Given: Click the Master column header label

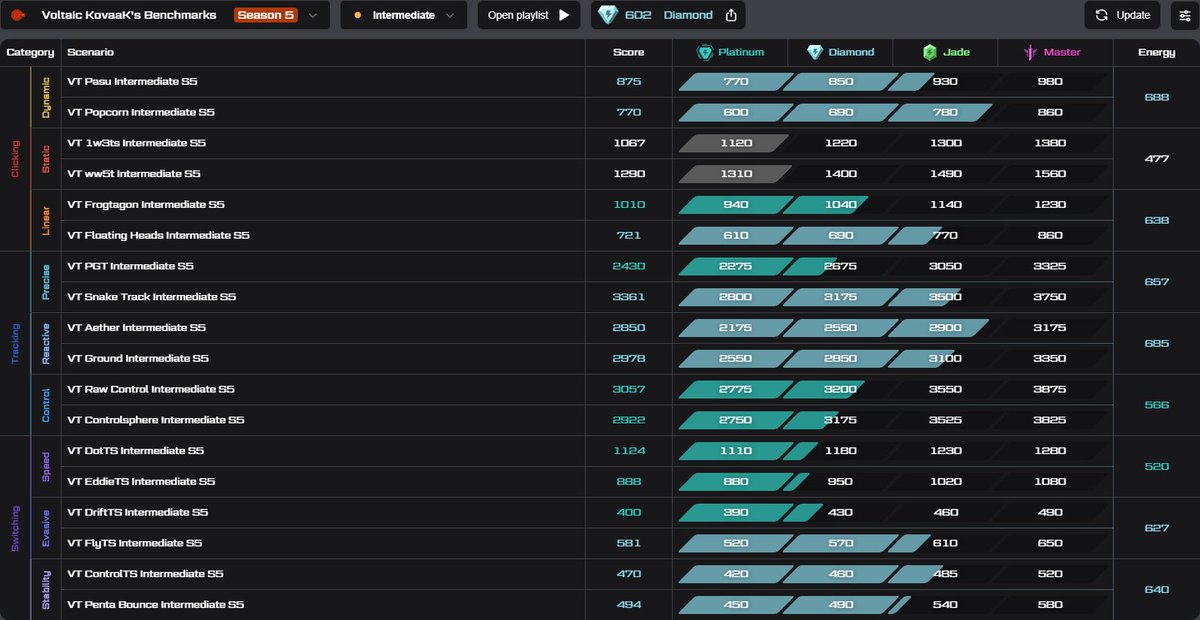Looking at the screenshot, I should point(1062,52).
